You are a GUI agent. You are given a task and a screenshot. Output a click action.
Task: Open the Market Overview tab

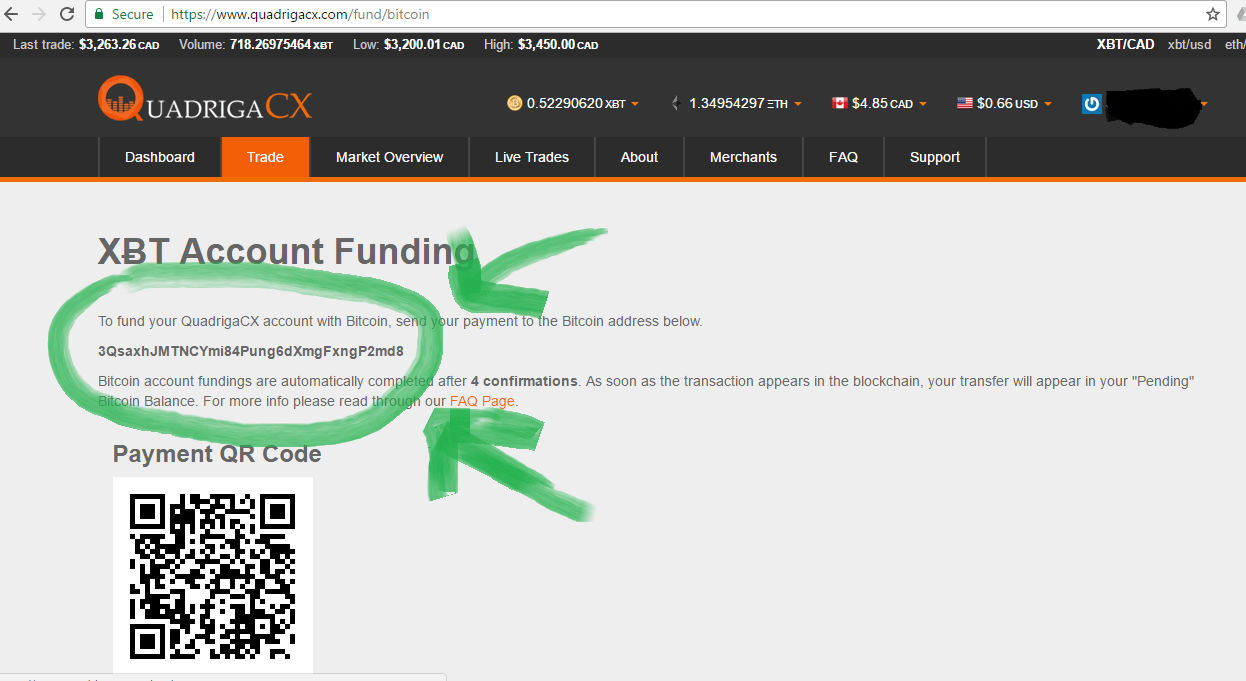point(389,157)
